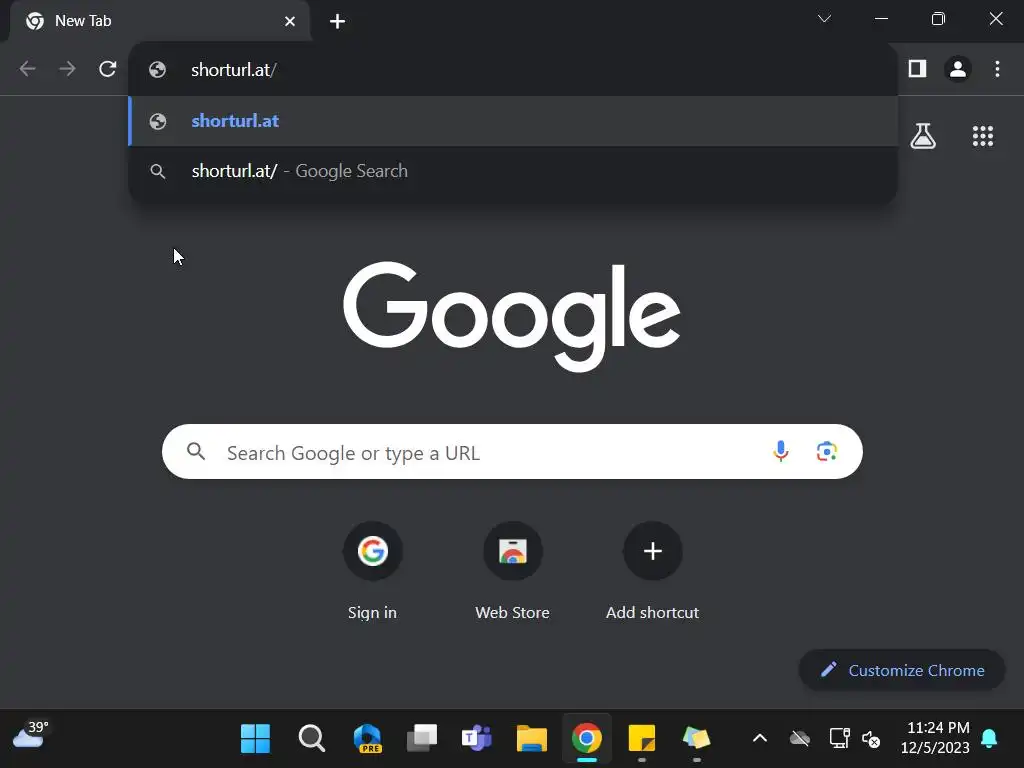Click the magnifier icon in Google search box
1024x768 pixels.
pyautogui.click(x=196, y=451)
